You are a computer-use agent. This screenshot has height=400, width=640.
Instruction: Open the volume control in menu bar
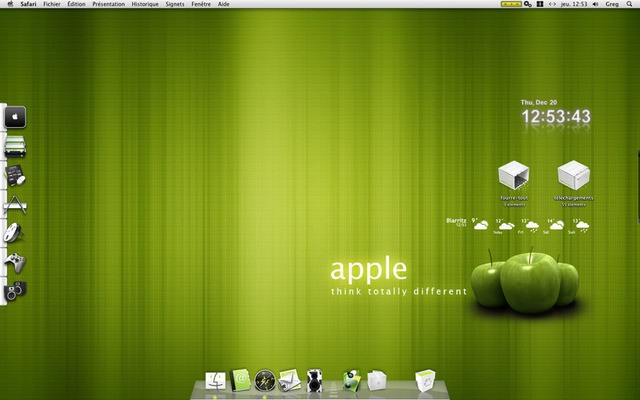click(x=596, y=4)
